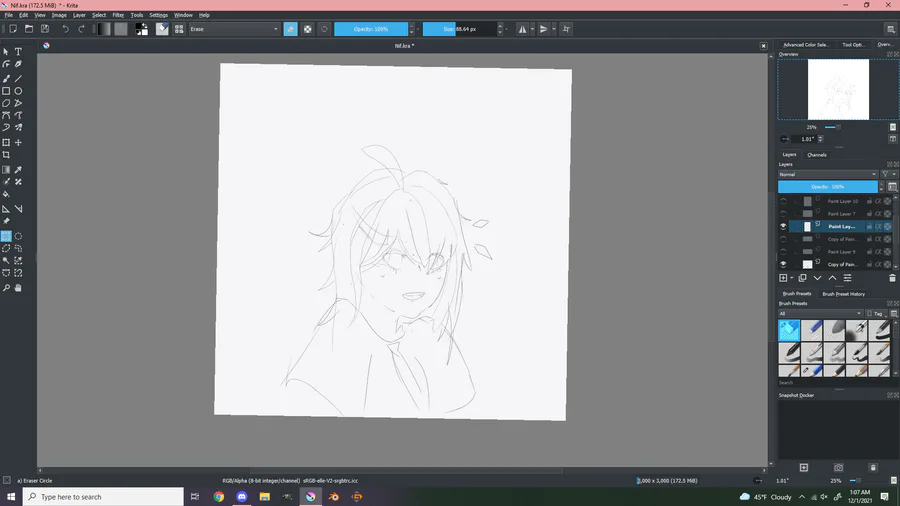Click the foreground/background color swatch
This screenshot has width=900, height=506.
pyautogui.click(x=141, y=29)
